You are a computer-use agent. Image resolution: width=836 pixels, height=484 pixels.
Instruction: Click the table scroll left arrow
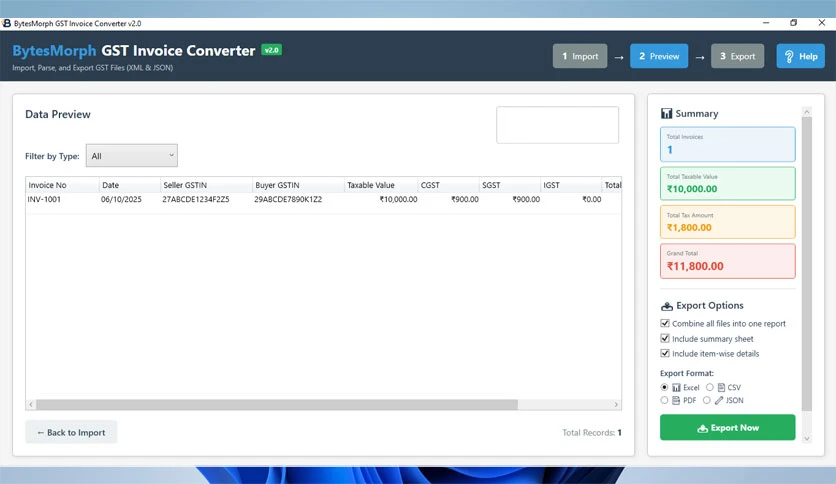click(31, 405)
